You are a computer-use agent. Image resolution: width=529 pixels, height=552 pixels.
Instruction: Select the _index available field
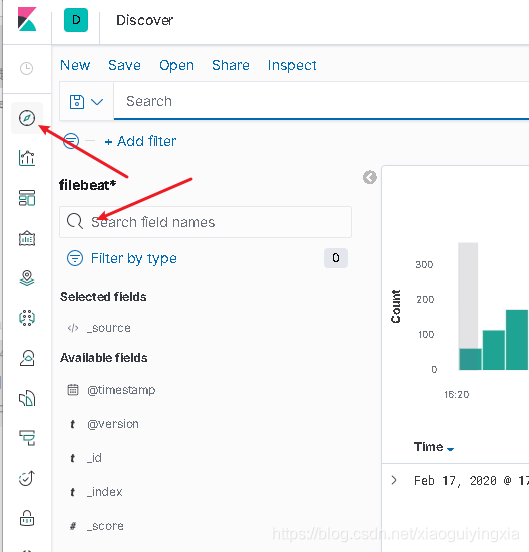coord(105,492)
